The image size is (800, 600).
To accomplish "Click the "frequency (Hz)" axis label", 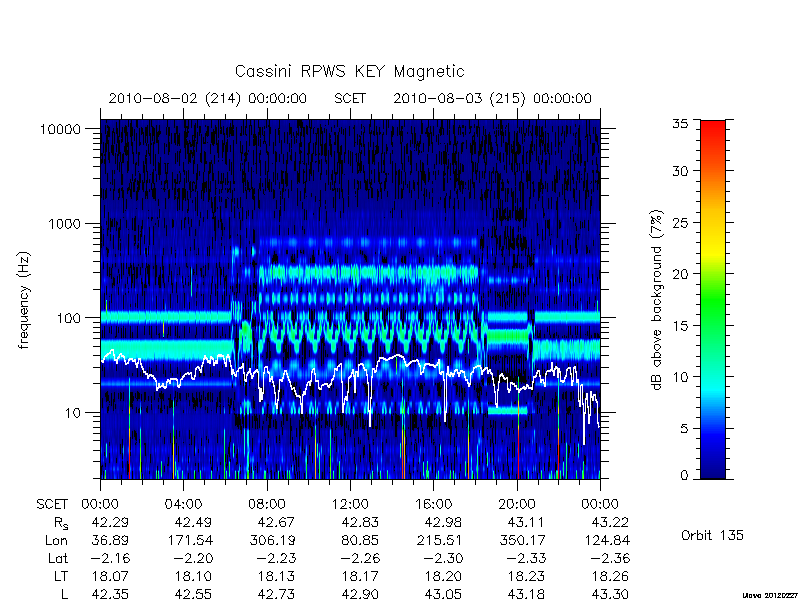I will tap(24, 300).
